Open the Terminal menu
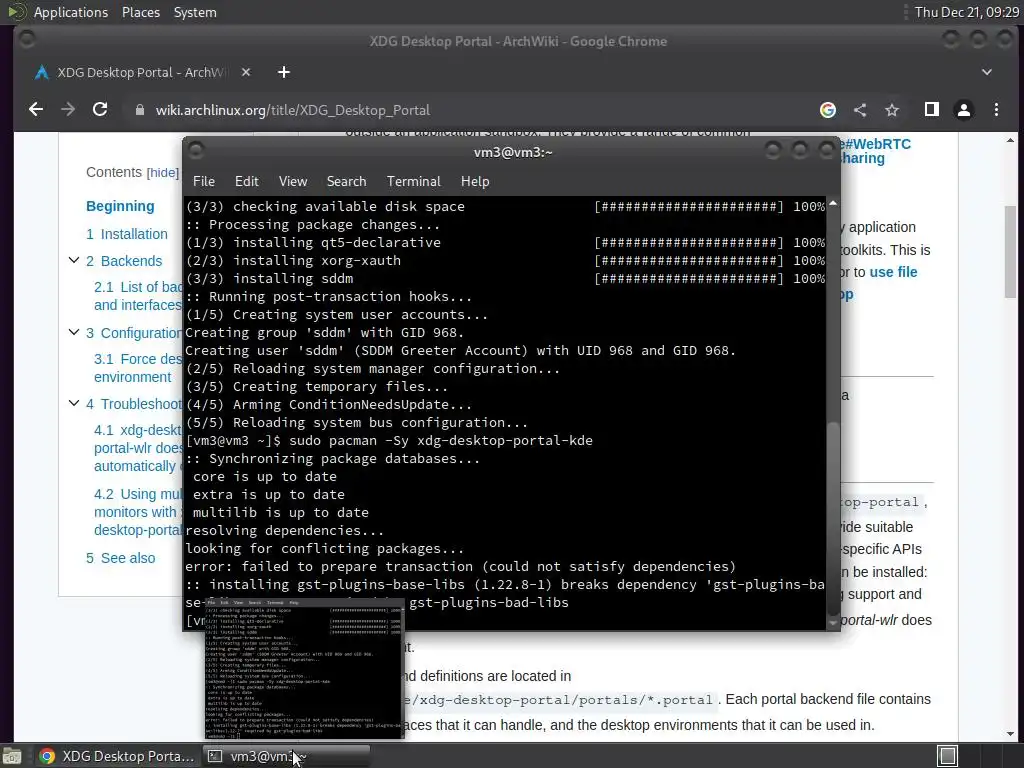 [413, 182]
